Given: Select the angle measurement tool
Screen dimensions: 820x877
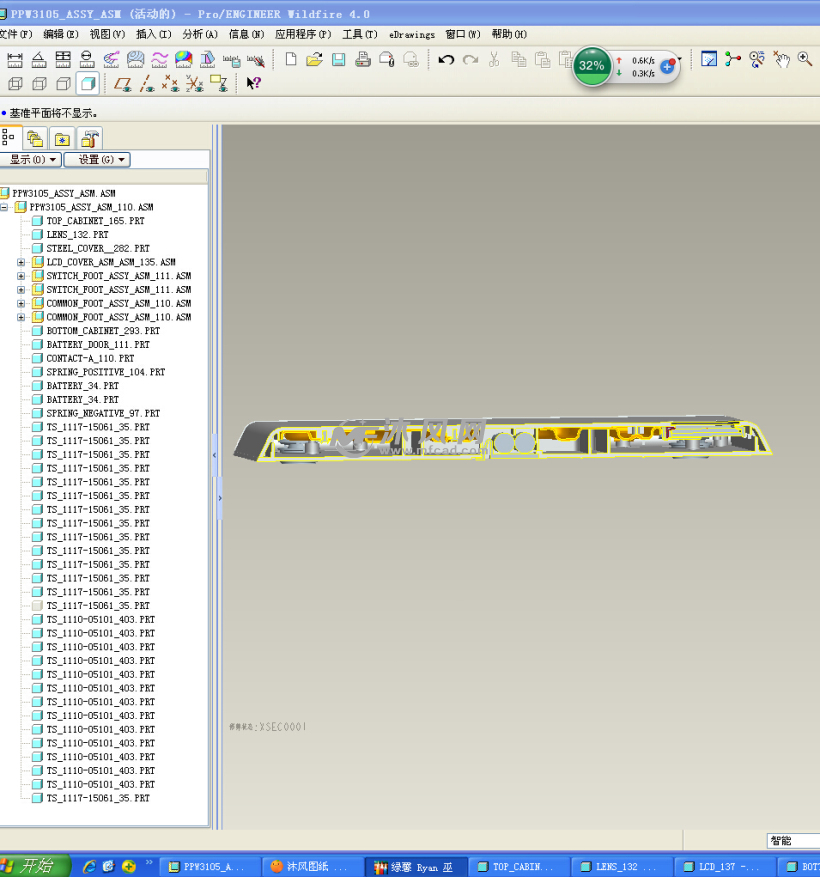Looking at the screenshot, I should click(39, 59).
